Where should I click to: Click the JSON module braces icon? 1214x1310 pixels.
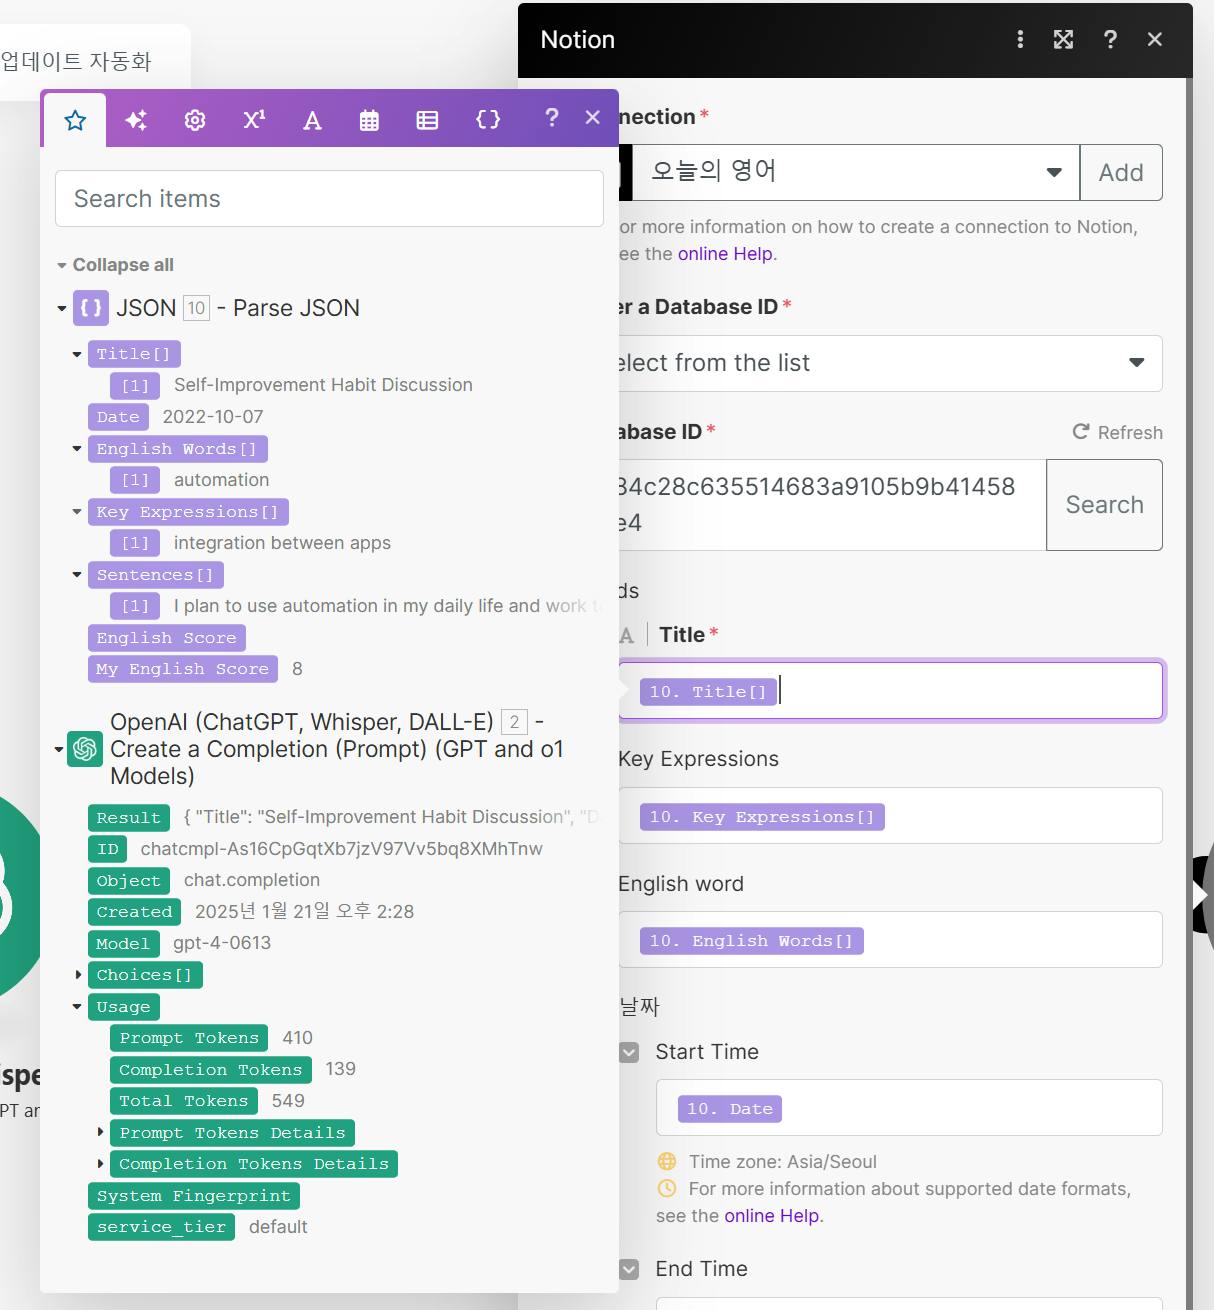pos(90,308)
